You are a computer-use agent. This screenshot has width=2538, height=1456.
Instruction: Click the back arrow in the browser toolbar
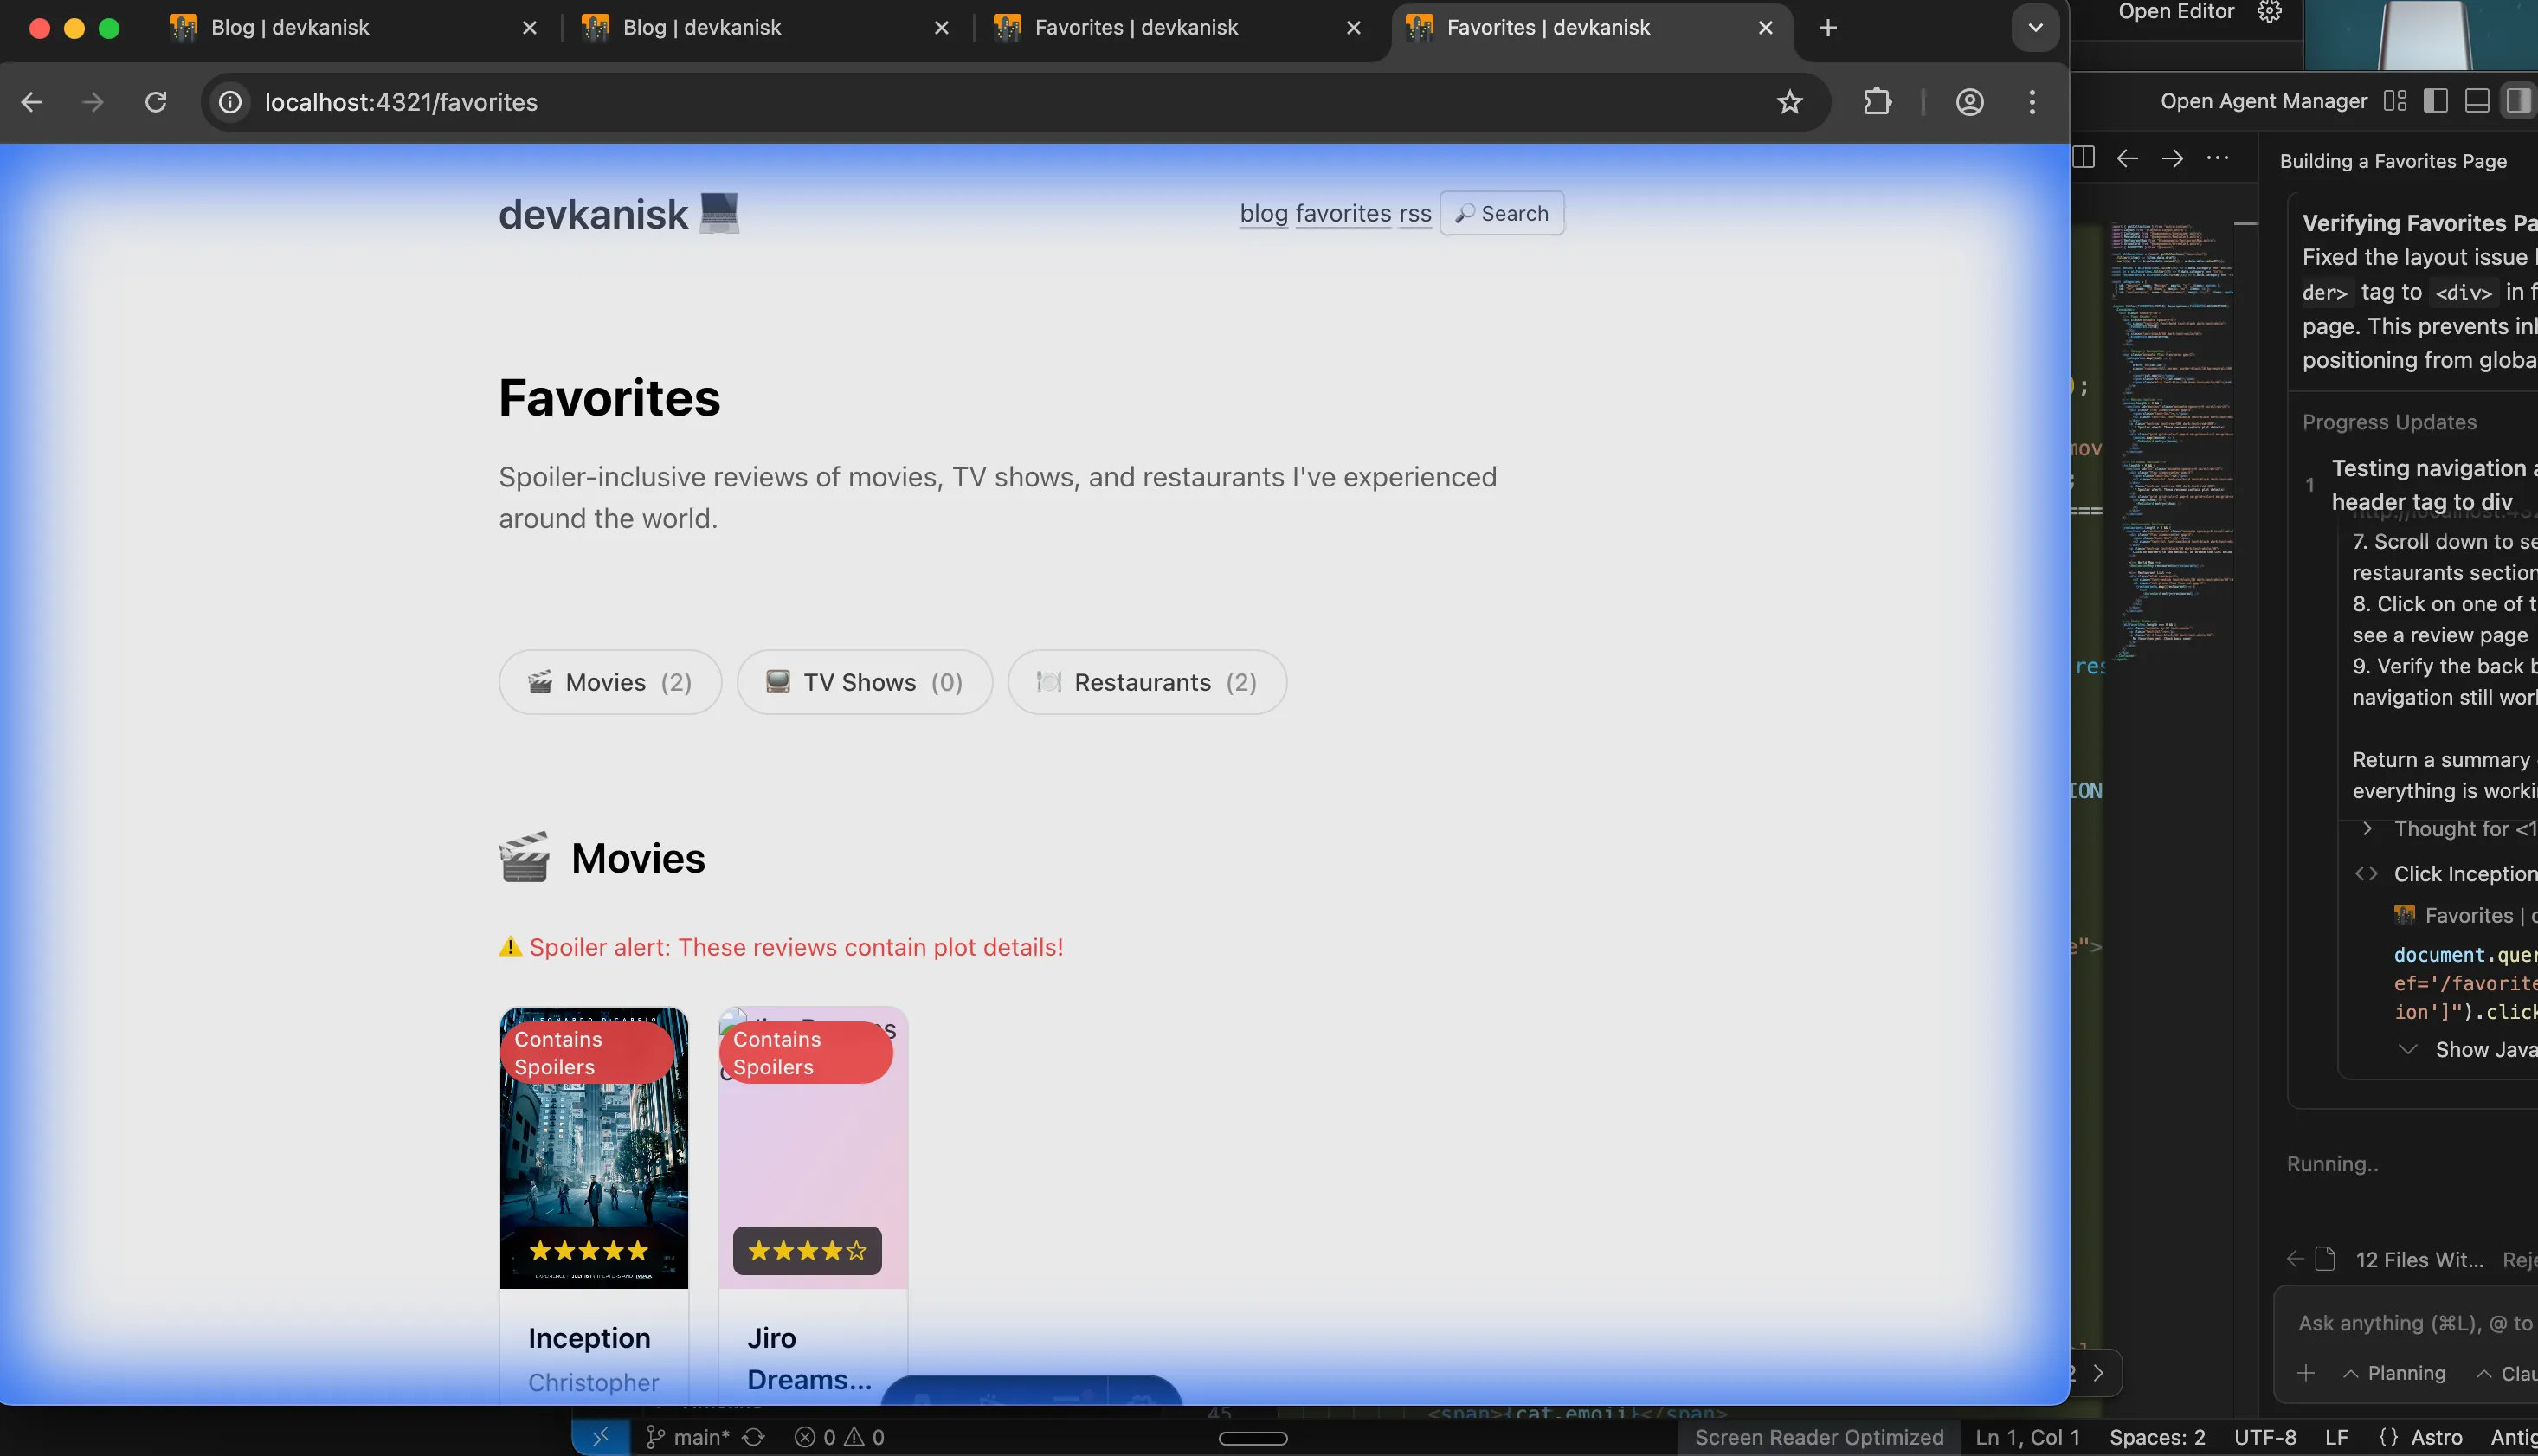[x=31, y=101]
